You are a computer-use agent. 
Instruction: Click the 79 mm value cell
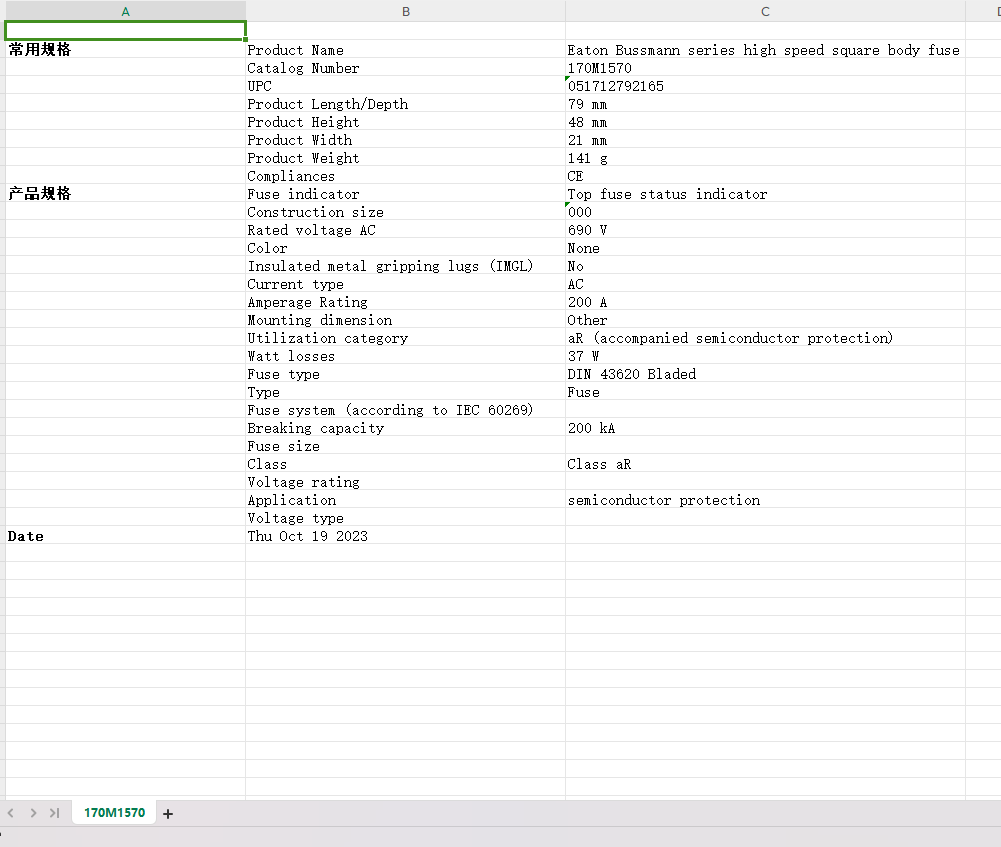click(765, 104)
